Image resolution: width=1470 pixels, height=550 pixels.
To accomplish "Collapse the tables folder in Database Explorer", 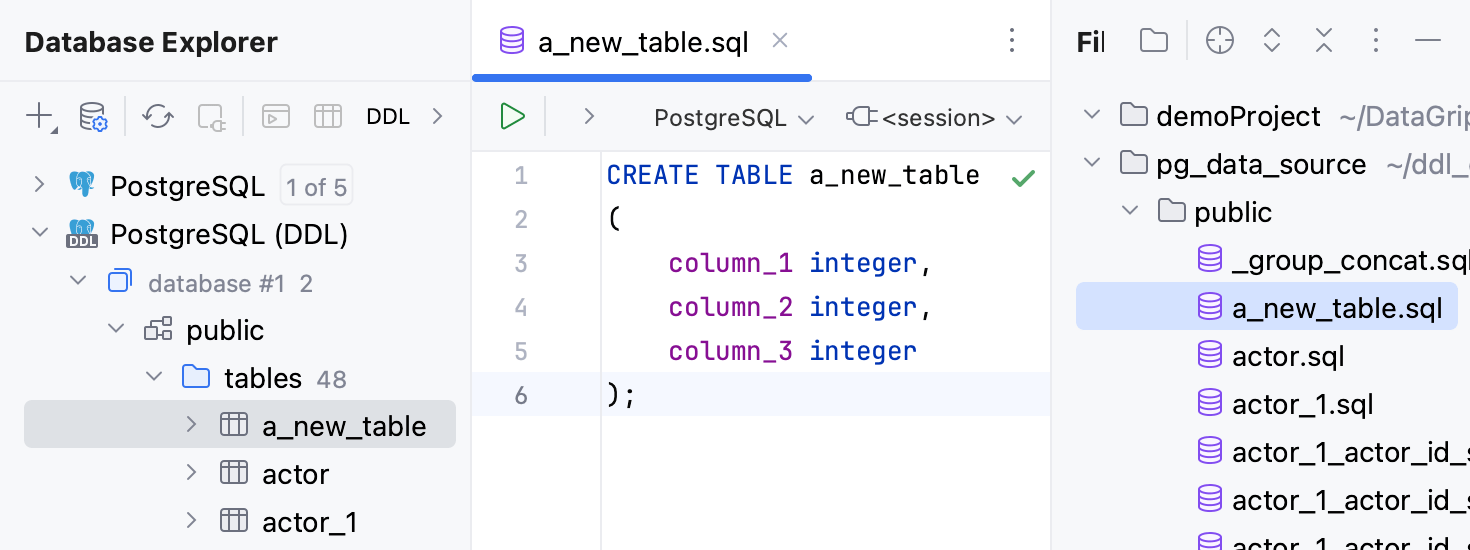I will click(x=154, y=377).
